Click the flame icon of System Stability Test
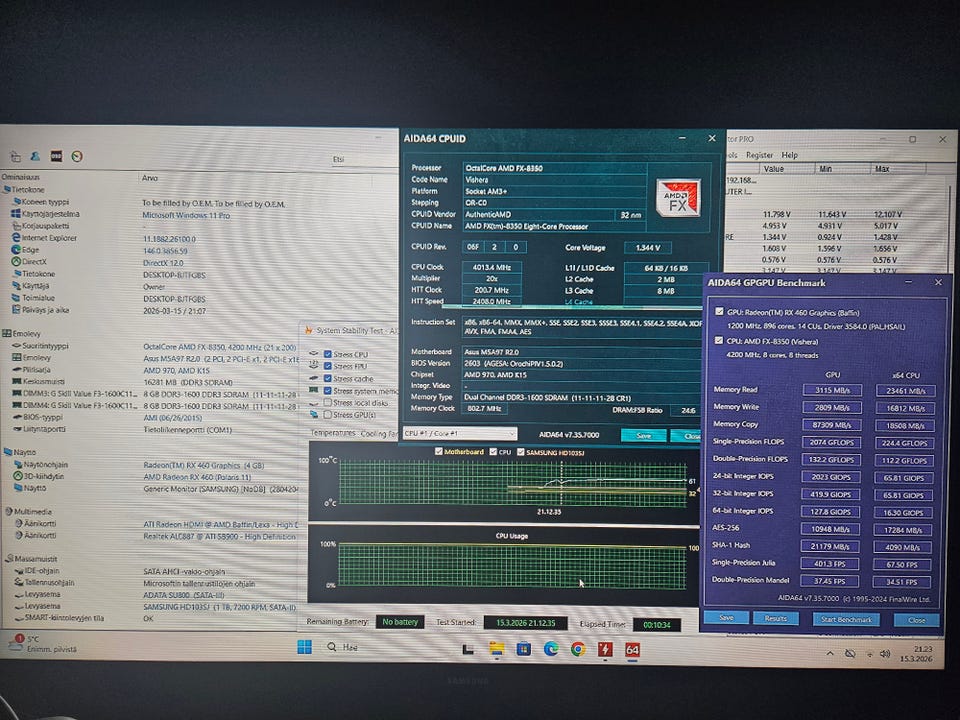Screen dimensions: 960x720 coord(309,330)
